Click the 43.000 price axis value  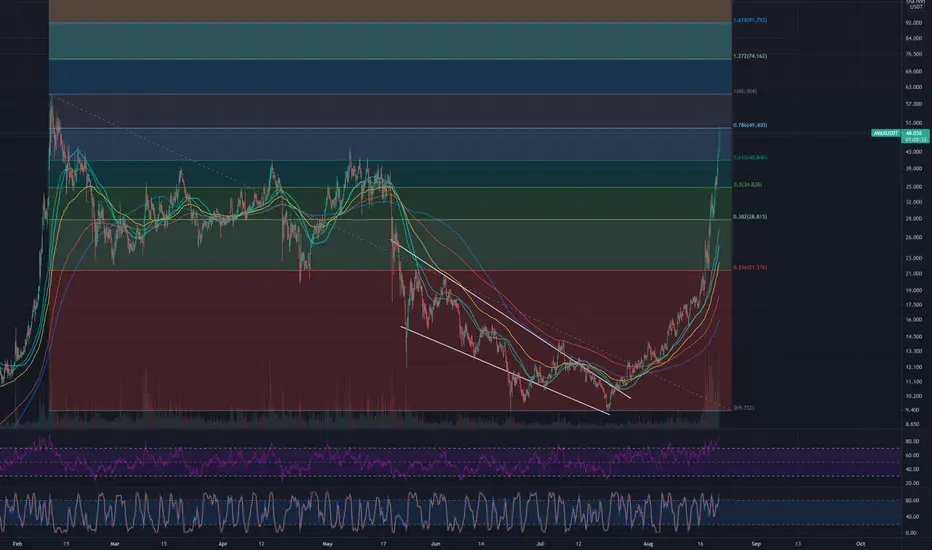(x=913, y=153)
